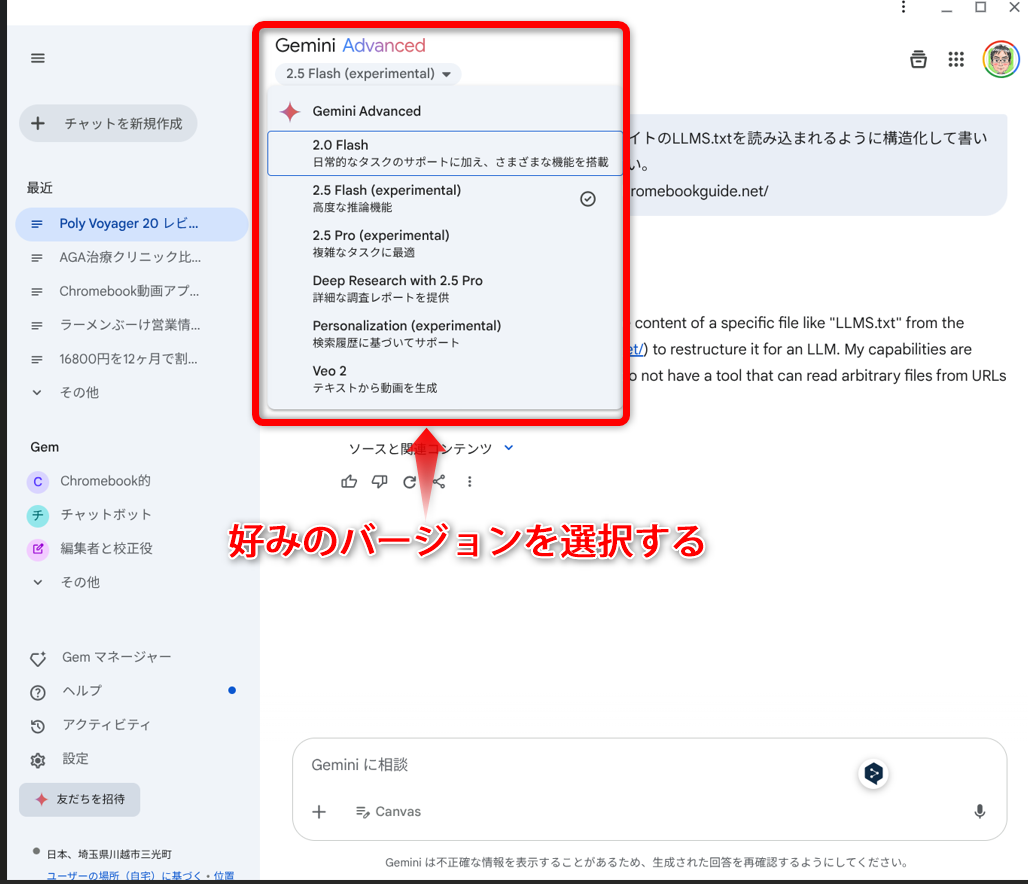Minimize the browser window
Screen dimensions: 1028x884
coord(947,9)
